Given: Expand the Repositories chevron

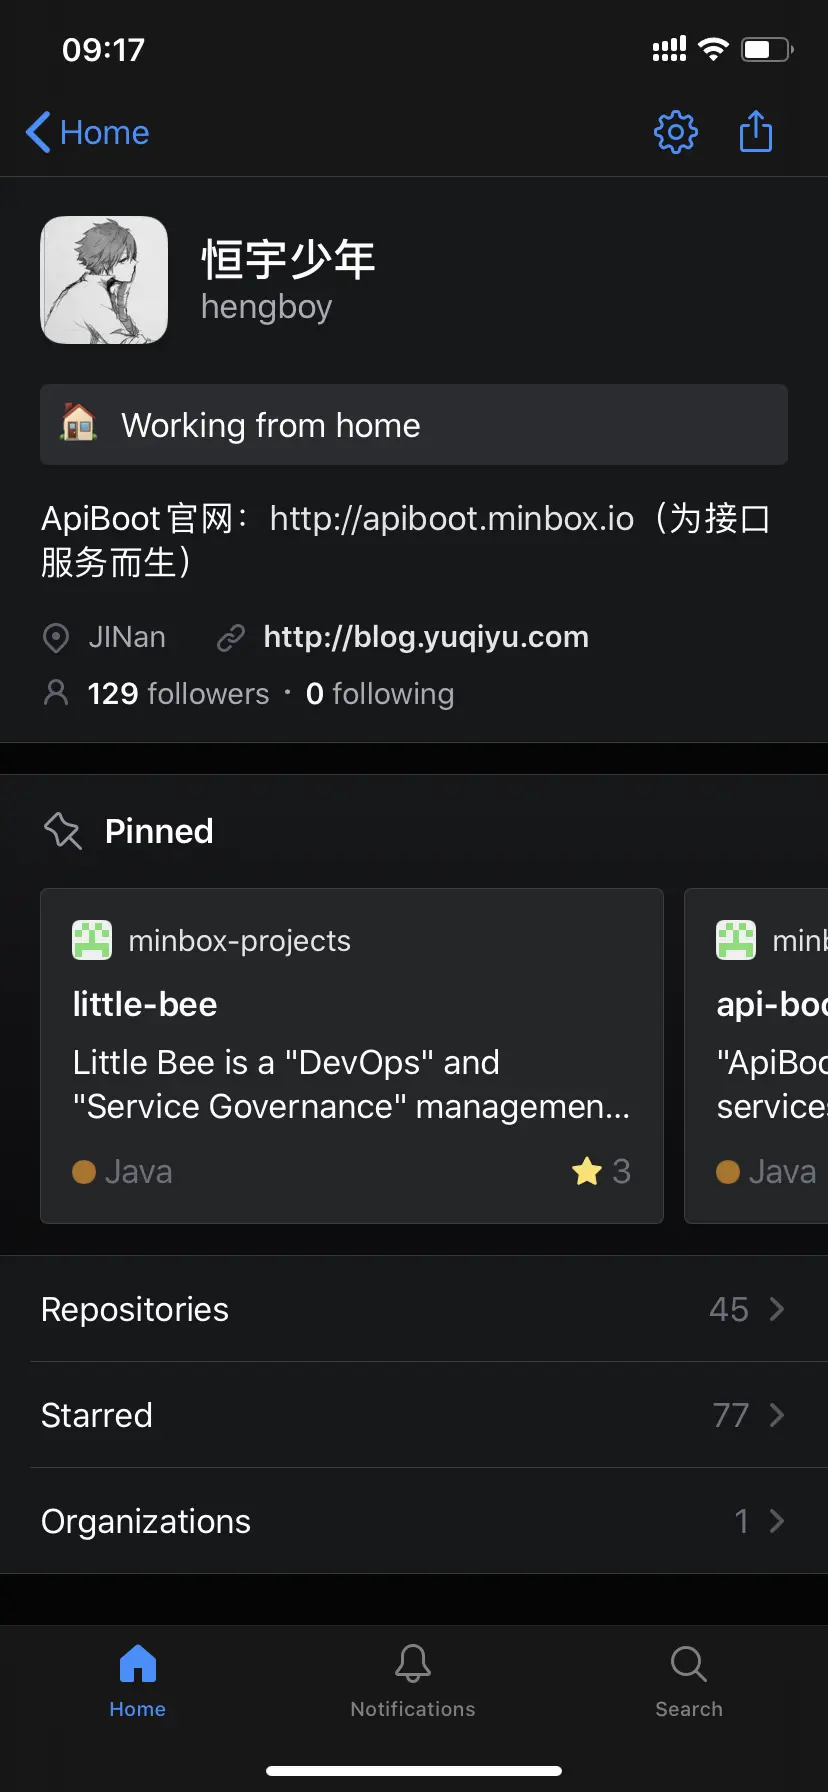Looking at the screenshot, I should click(x=777, y=1309).
